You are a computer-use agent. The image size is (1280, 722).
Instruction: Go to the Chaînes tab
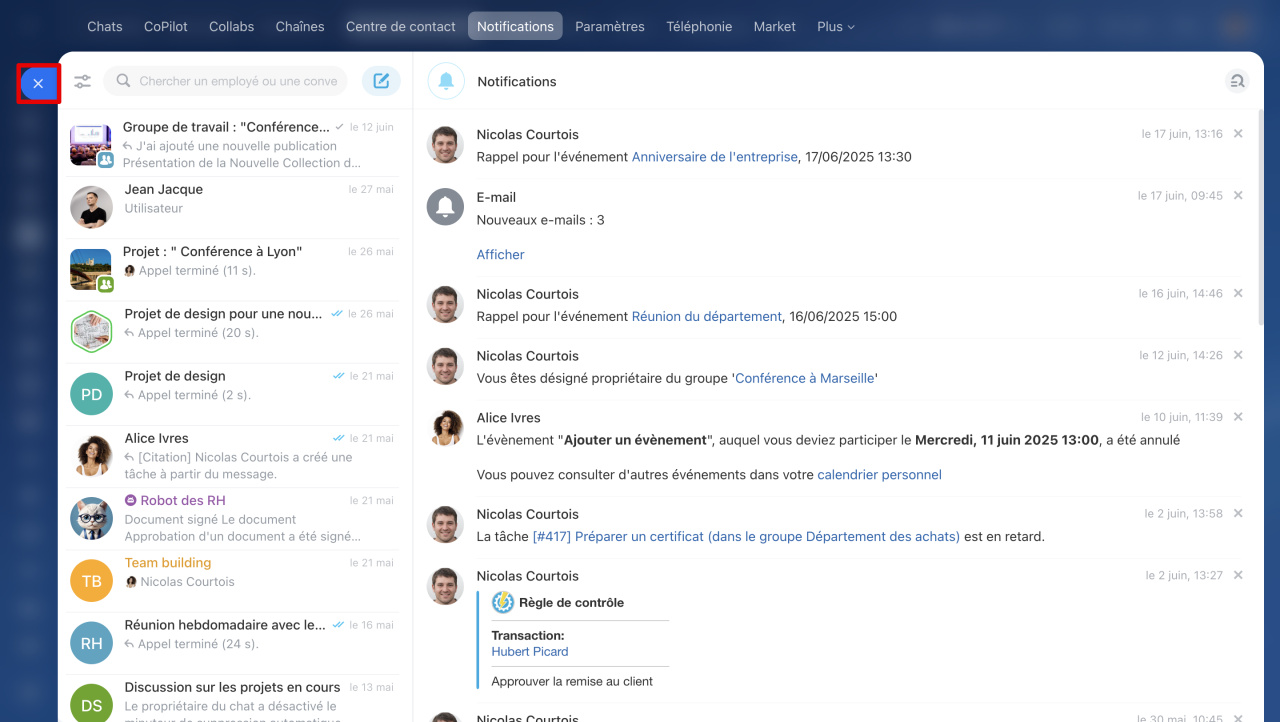pyautogui.click(x=300, y=26)
